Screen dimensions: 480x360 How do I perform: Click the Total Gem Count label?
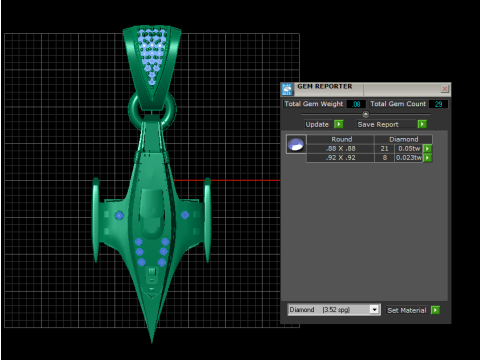(398, 104)
